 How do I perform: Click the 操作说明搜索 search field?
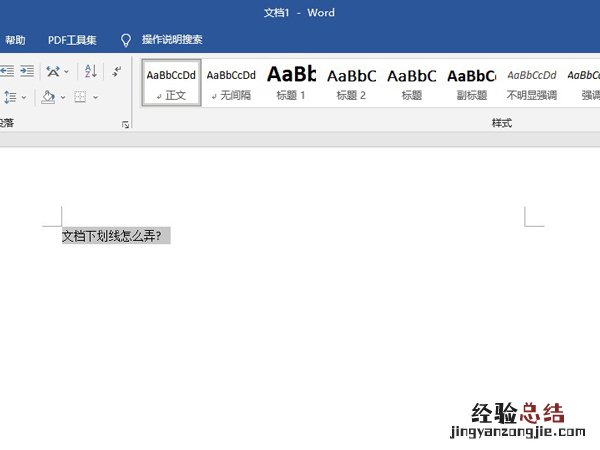point(172,40)
